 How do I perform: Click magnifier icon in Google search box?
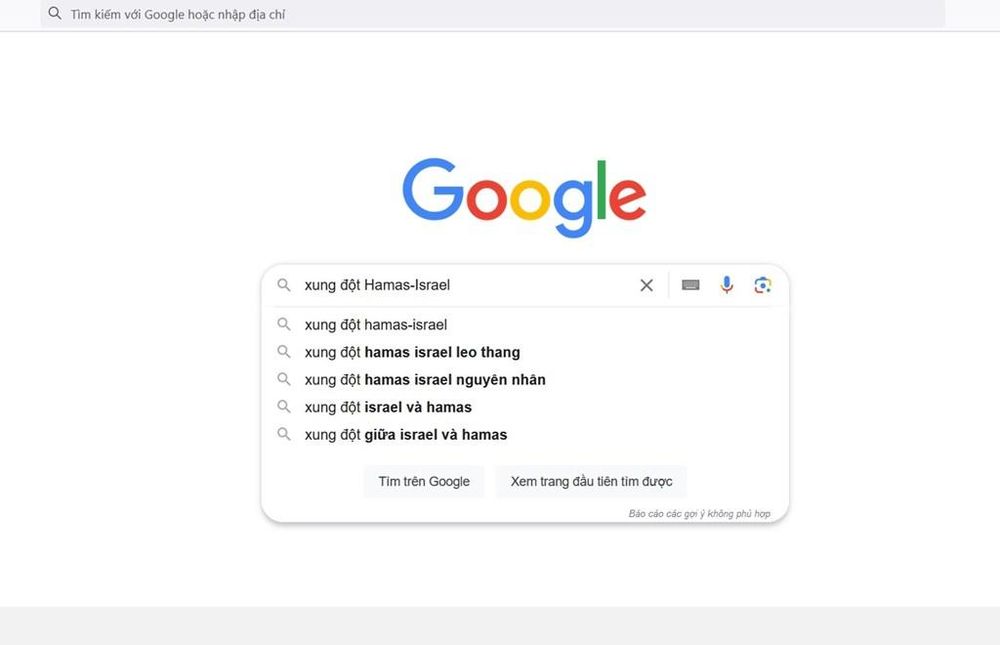coord(284,285)
